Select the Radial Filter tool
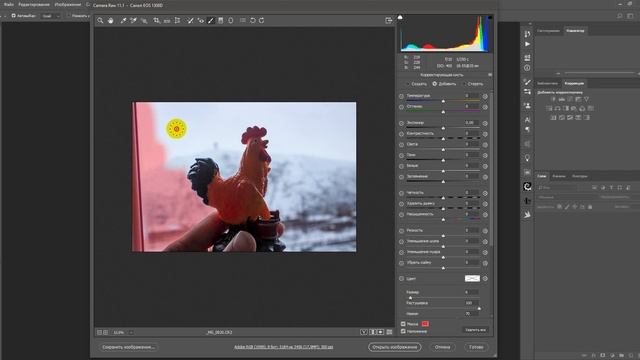The image size is (640, 360). (x=231, y=20)
